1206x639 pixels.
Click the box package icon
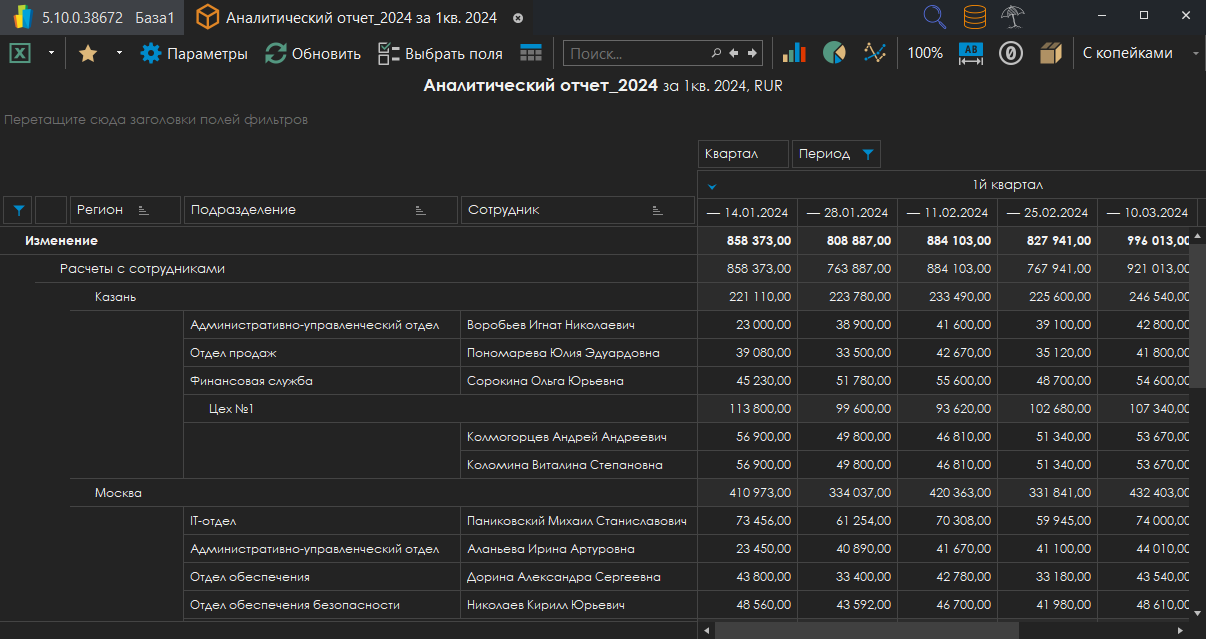pos(1050,54)
